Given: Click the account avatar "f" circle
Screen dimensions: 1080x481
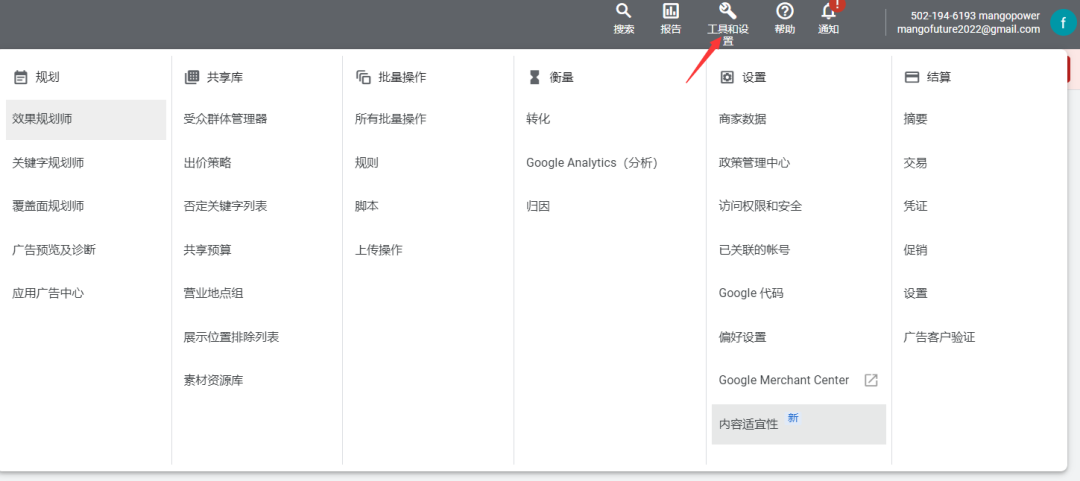Looking at the screenshot, I should point(1063,22).
